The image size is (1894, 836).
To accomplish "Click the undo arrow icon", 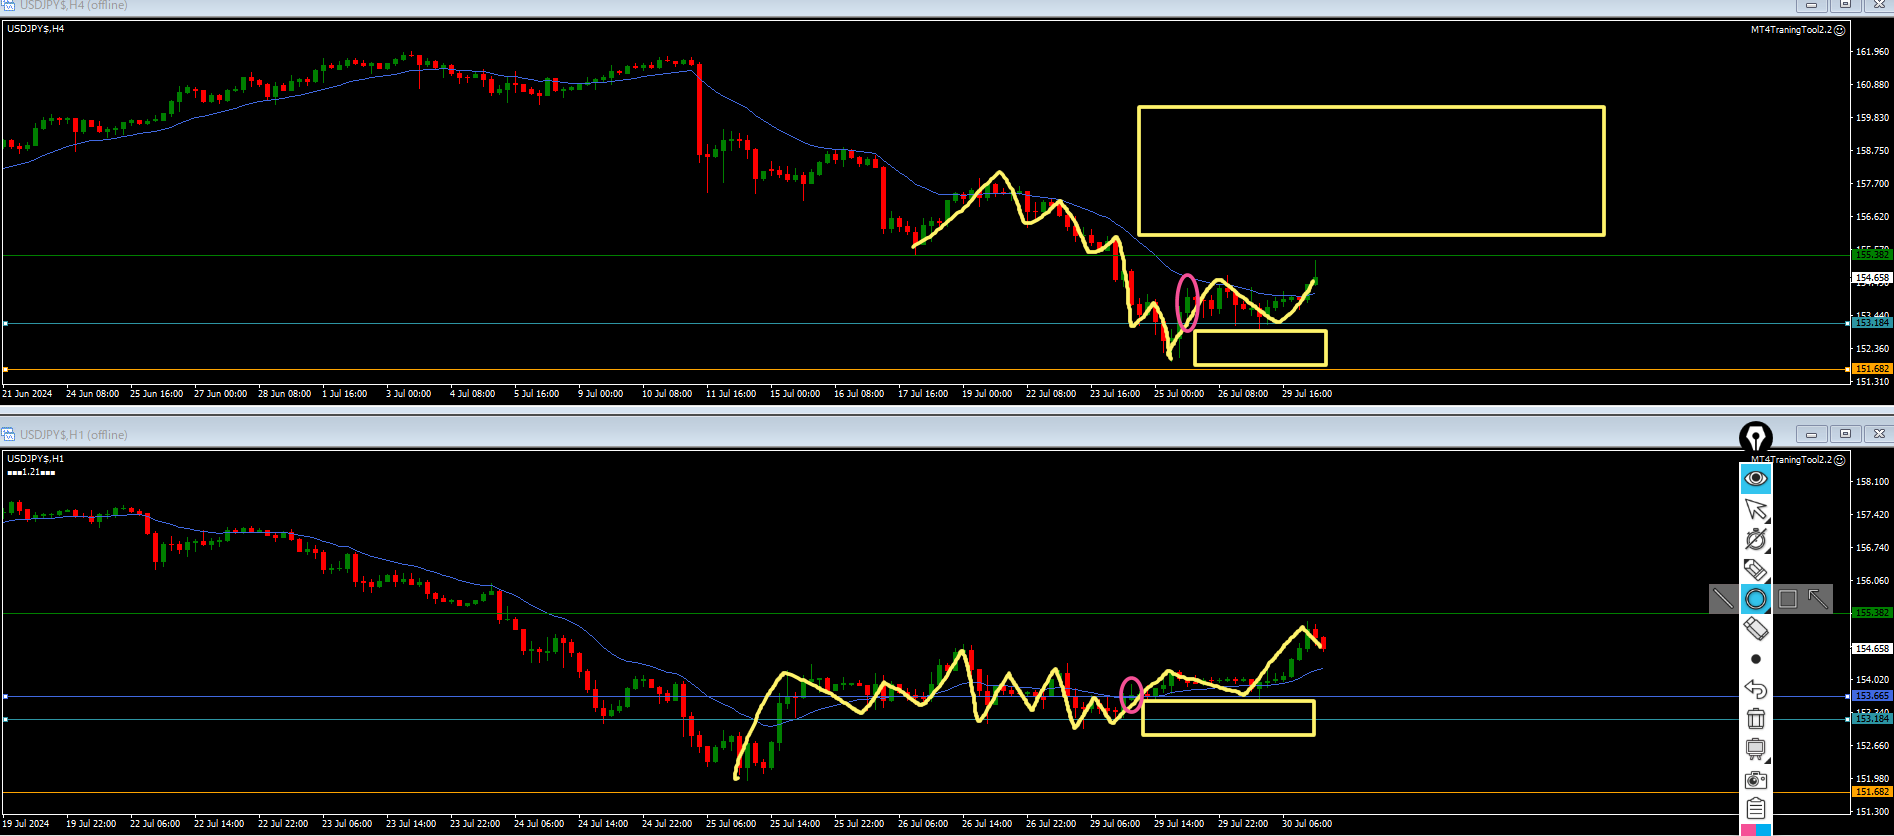I will (x=1755, y=689).
